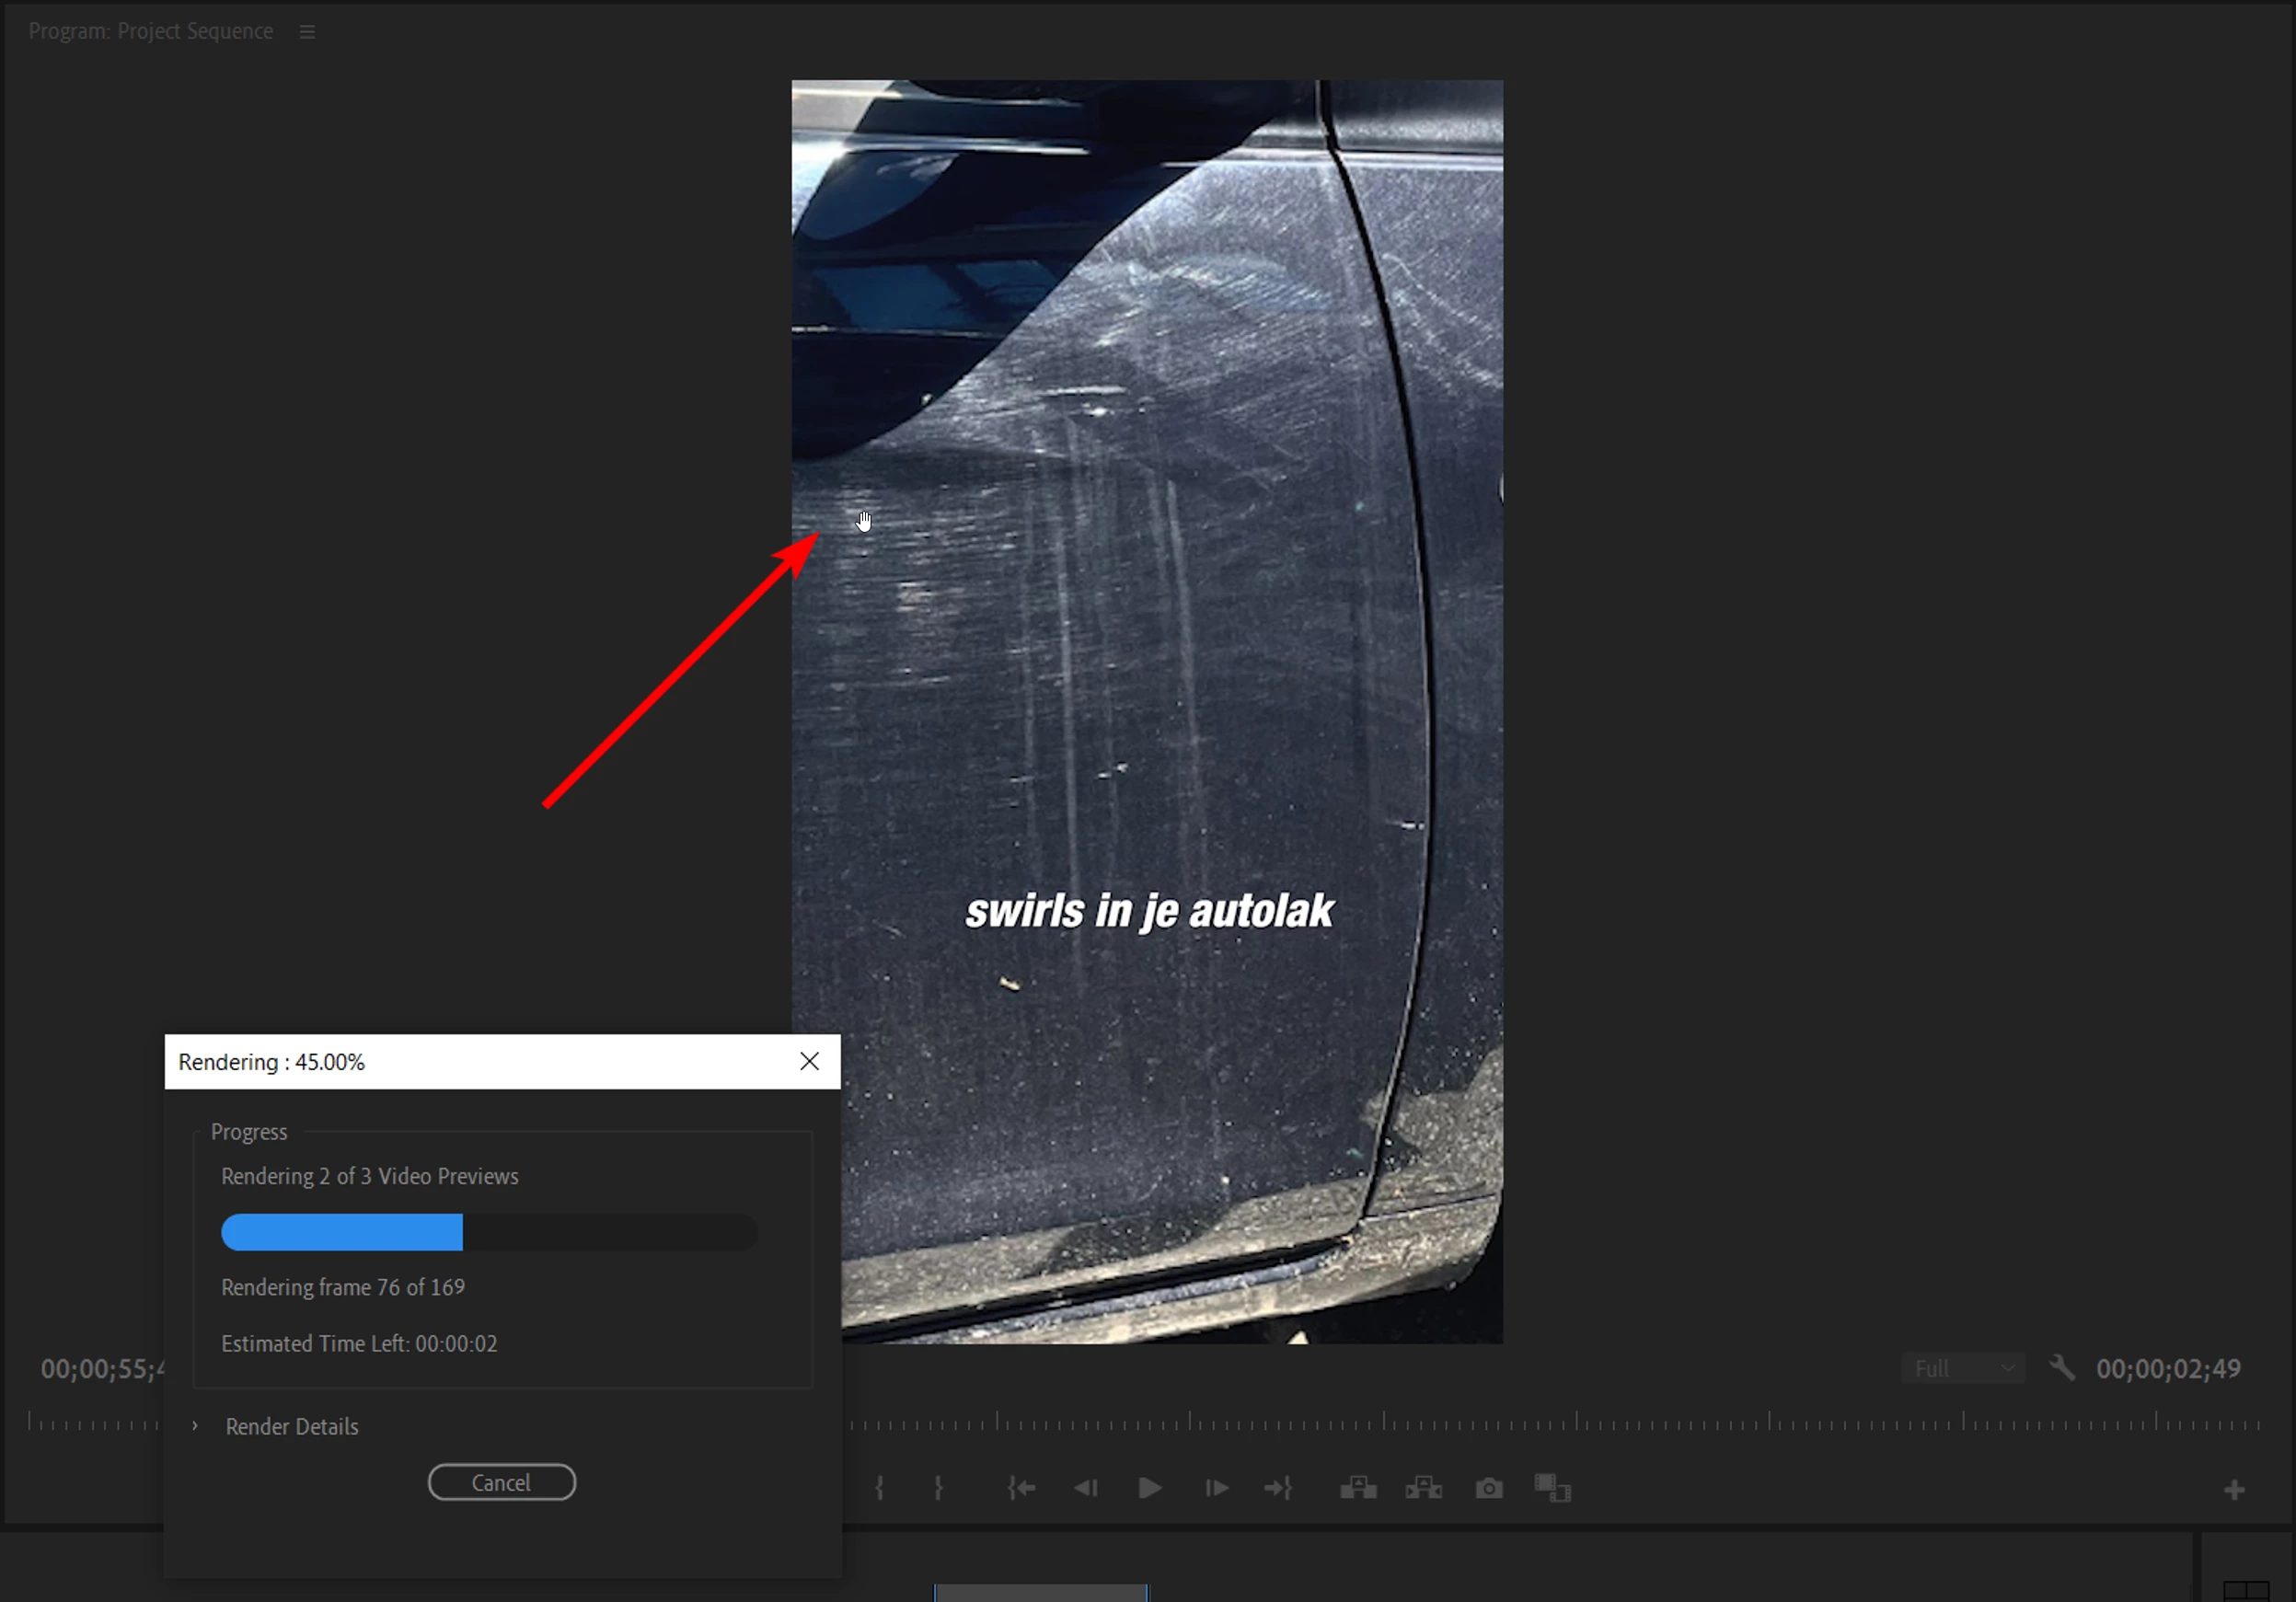Image resolution: width=2296 pixels, height=1602 pixels.
Task: Click the Go to In point icon
Action: 1021,1488
